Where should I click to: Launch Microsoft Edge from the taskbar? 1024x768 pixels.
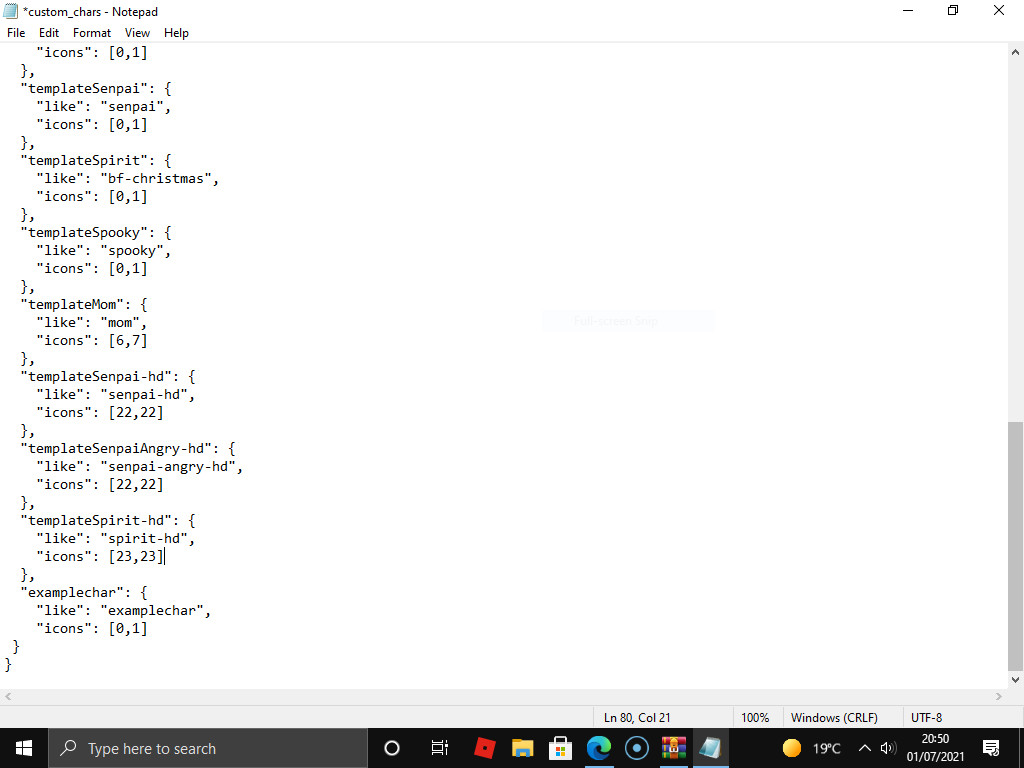pyautogui.click(x=598, y=748)
